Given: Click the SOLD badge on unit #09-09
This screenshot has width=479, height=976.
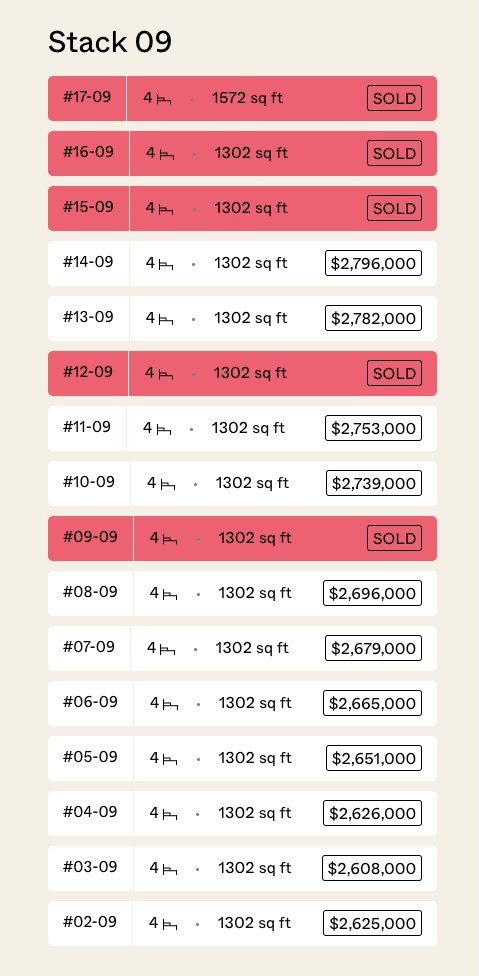Looking at the screenshot, I should (394, 538).
